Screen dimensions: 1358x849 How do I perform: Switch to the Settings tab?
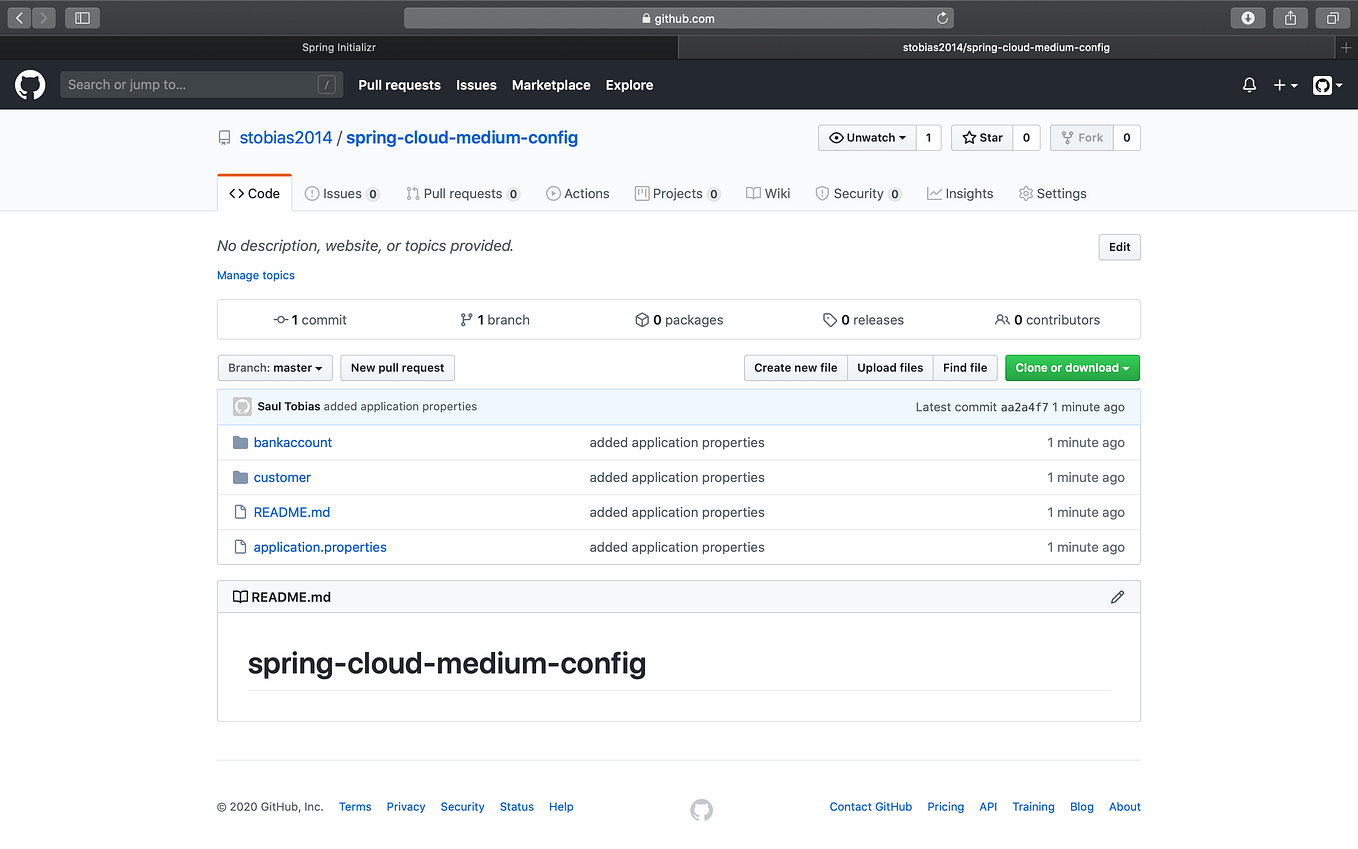point(1052,193)
